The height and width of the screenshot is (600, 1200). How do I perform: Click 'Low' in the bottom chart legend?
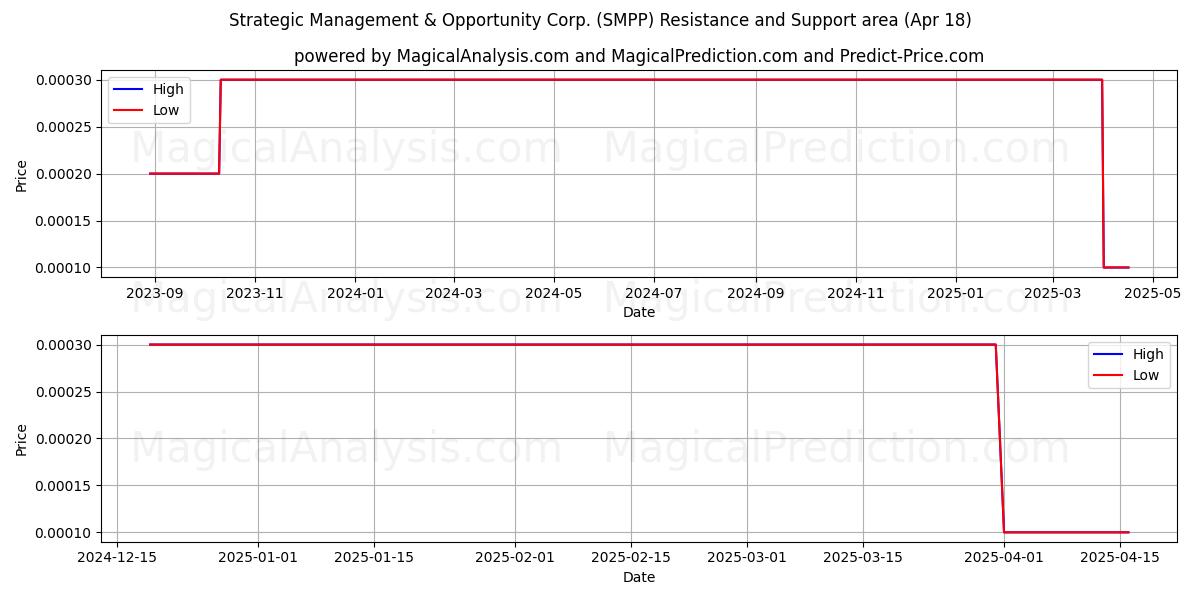1146,375
